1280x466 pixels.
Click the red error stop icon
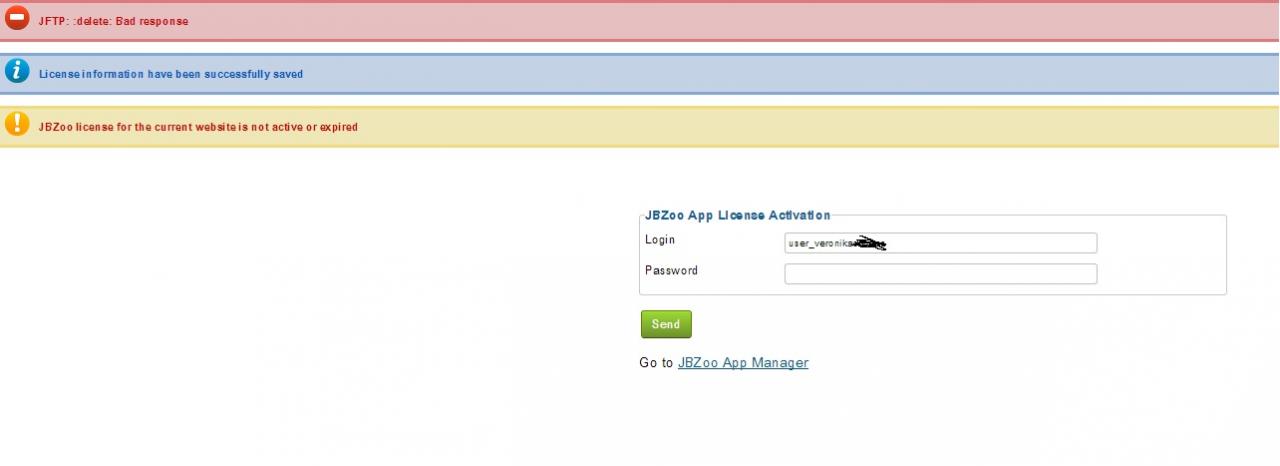(17, 19)
